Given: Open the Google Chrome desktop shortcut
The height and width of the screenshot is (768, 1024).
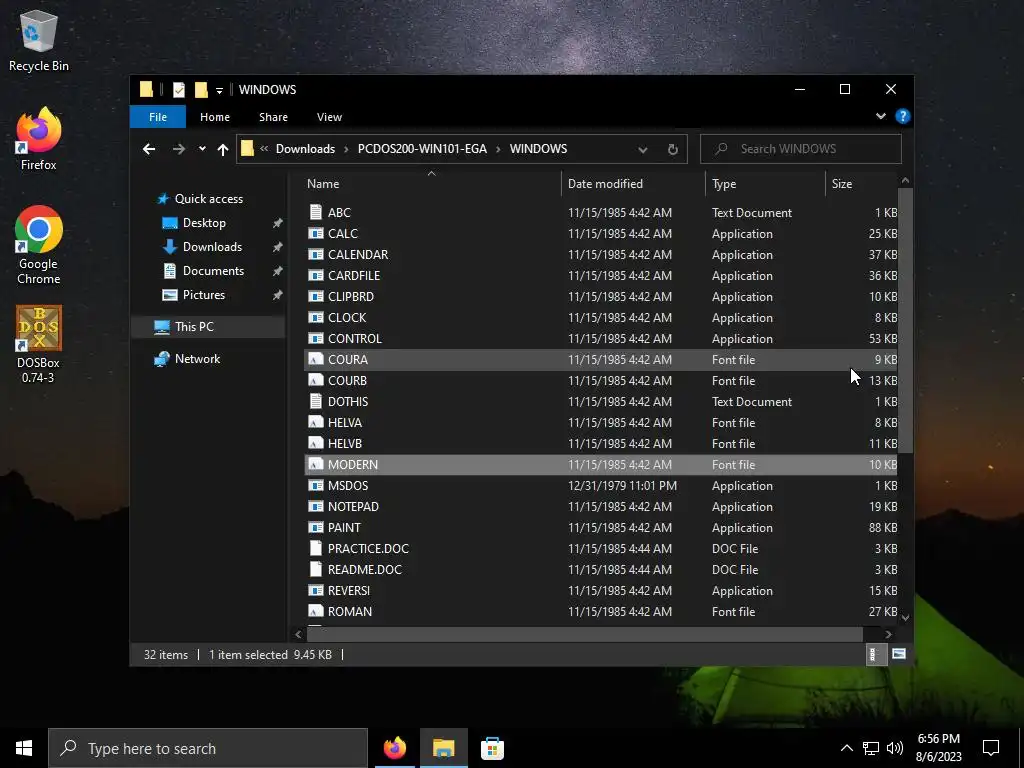Looking at the screenshot, I should (39, 246).
